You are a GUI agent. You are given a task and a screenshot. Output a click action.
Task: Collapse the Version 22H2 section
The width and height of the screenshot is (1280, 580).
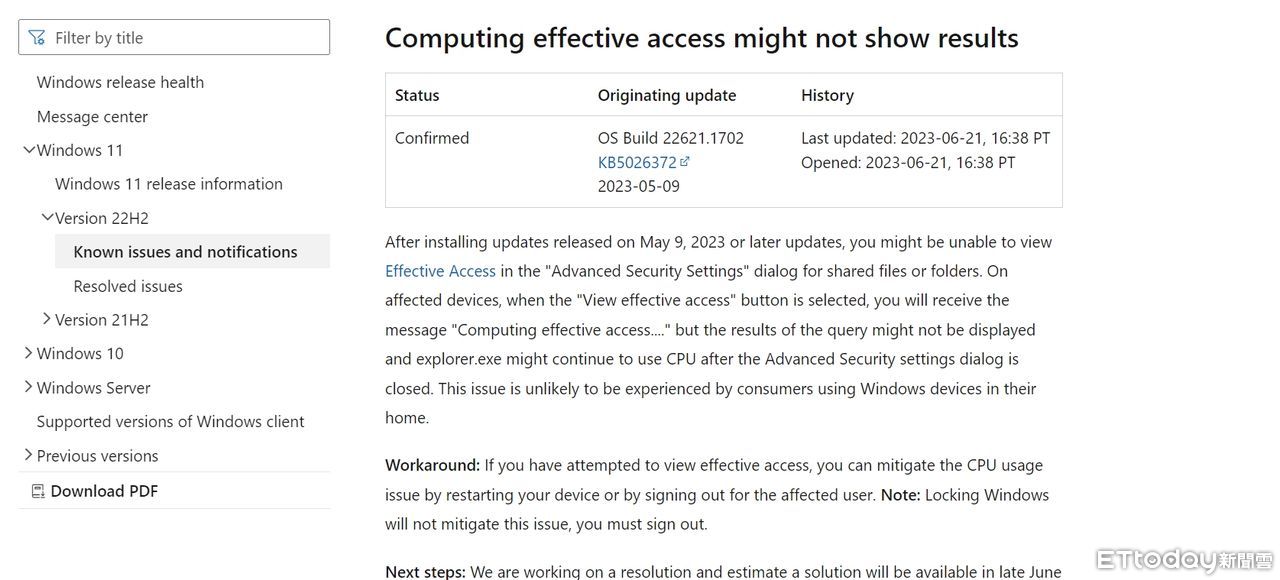[x=47, y=218]
